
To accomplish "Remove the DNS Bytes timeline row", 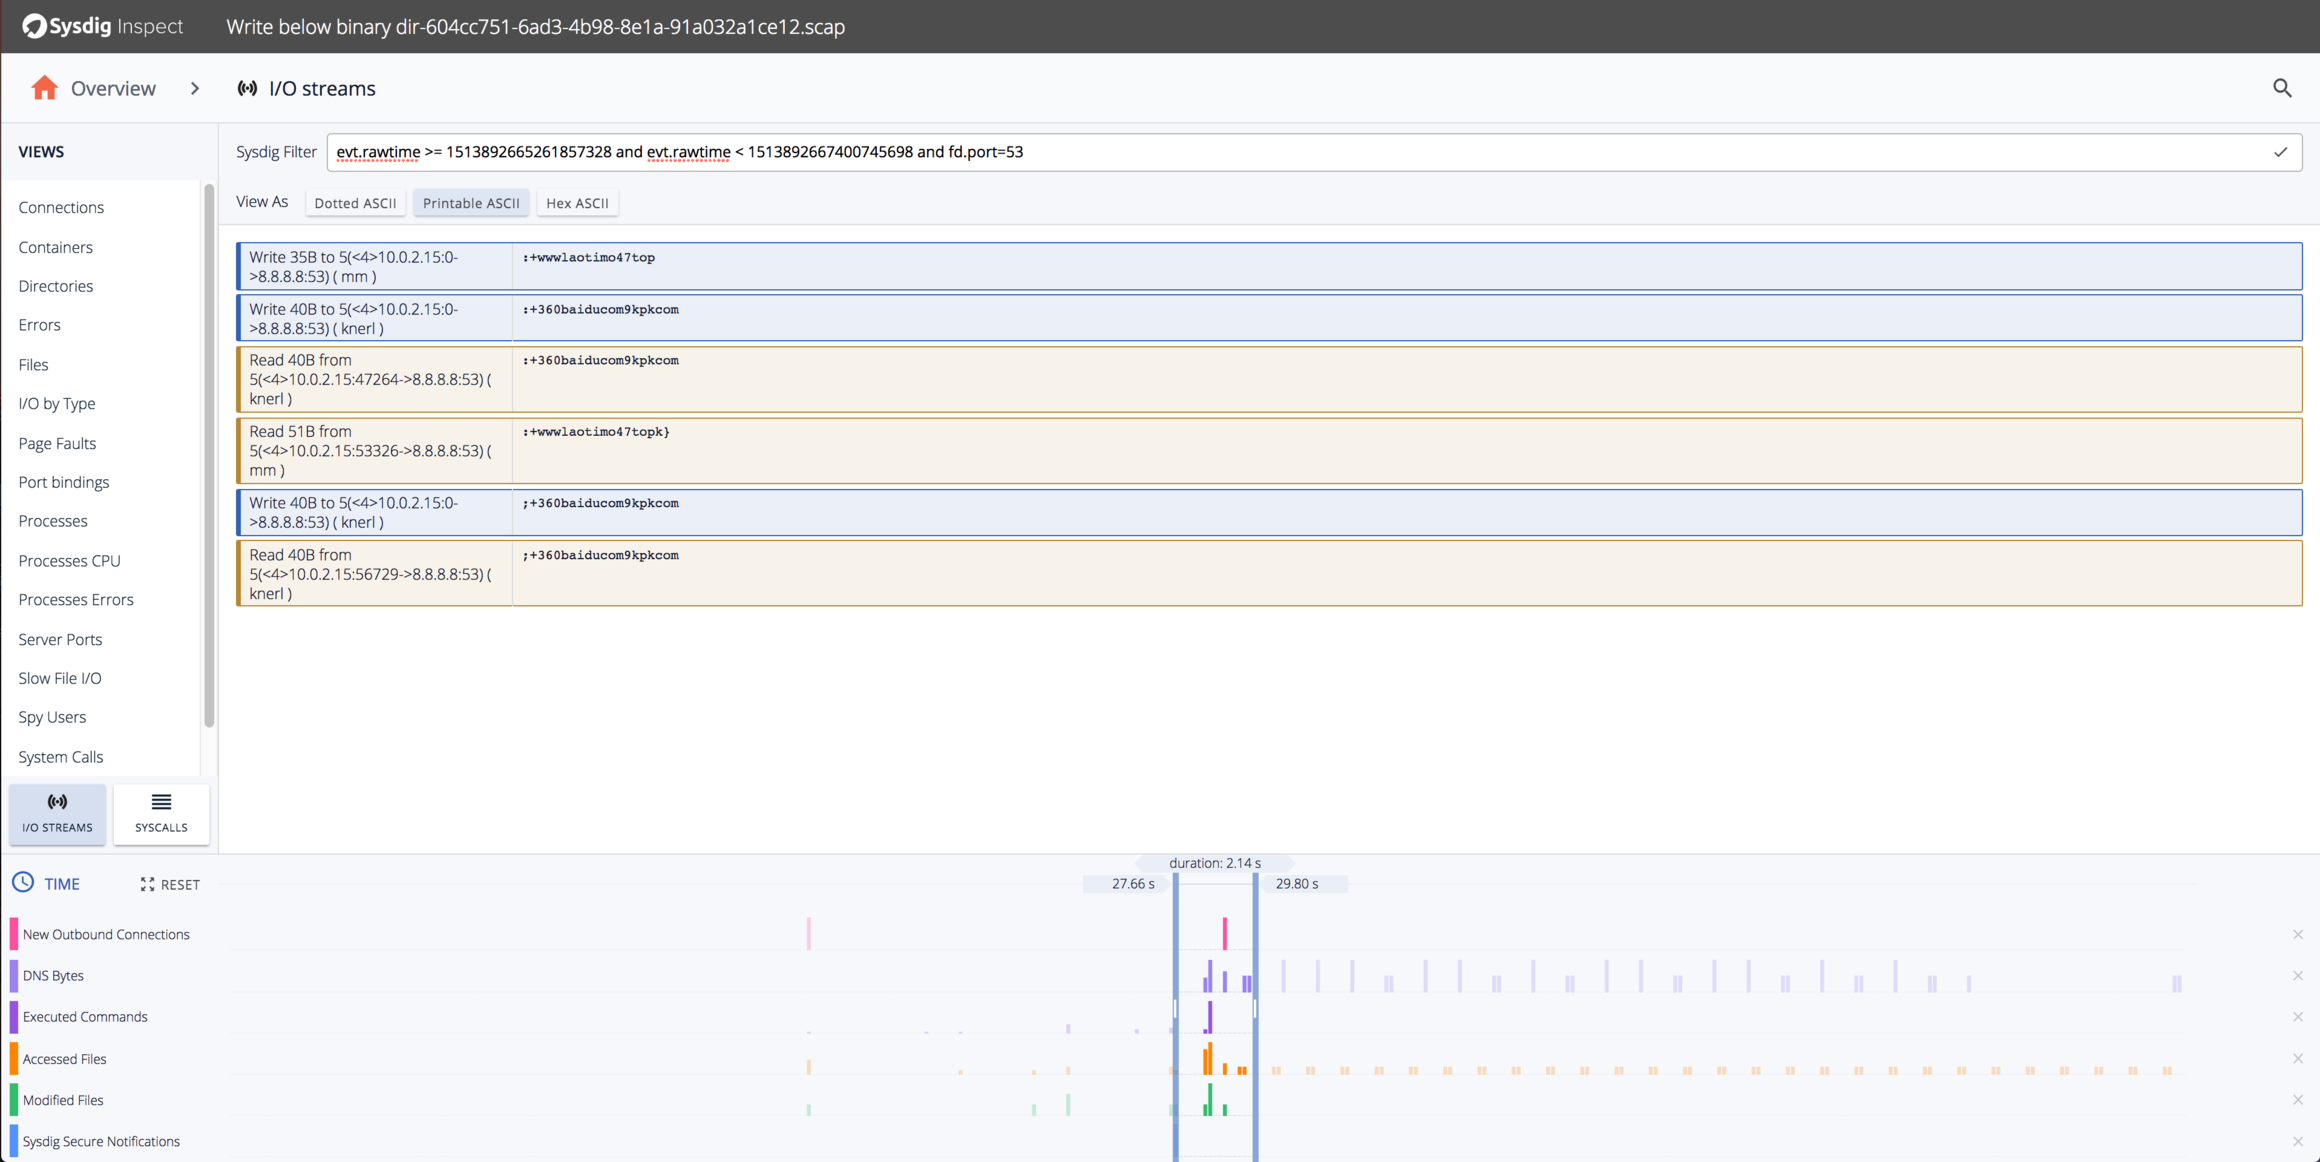I will pos(2298,976).
